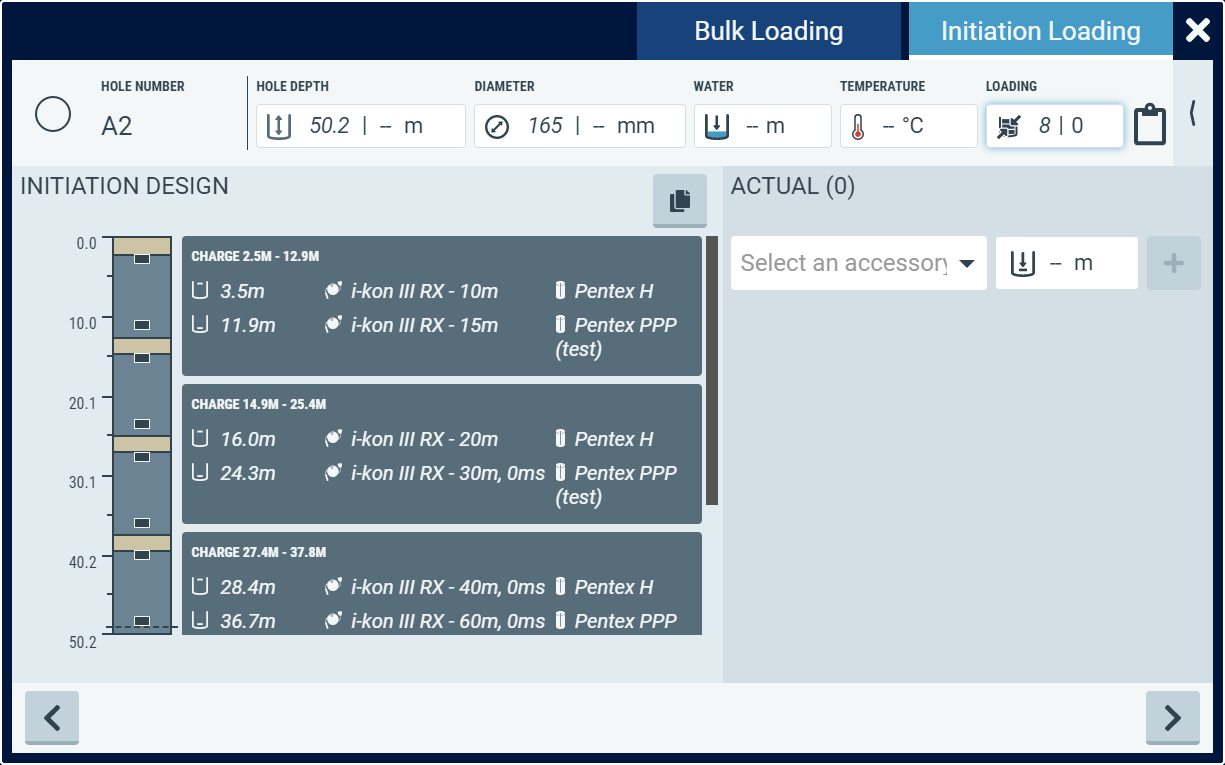The image size is (1225, 765).
Task: Toggle the hole A2 selection circle
Action: pyautogui.click(x=53, y=114)
